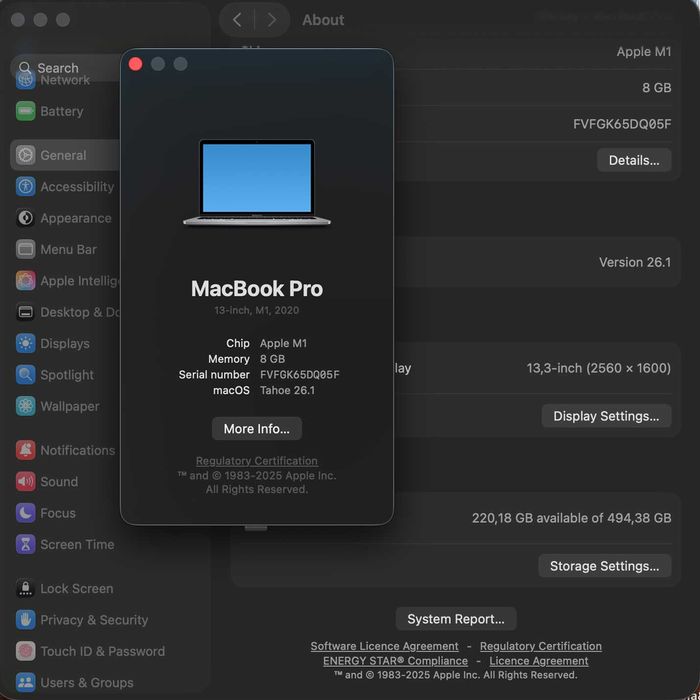Open Accessibility settings icon
The width and height of the screenshot is (700, 700).
click(25, 186)
